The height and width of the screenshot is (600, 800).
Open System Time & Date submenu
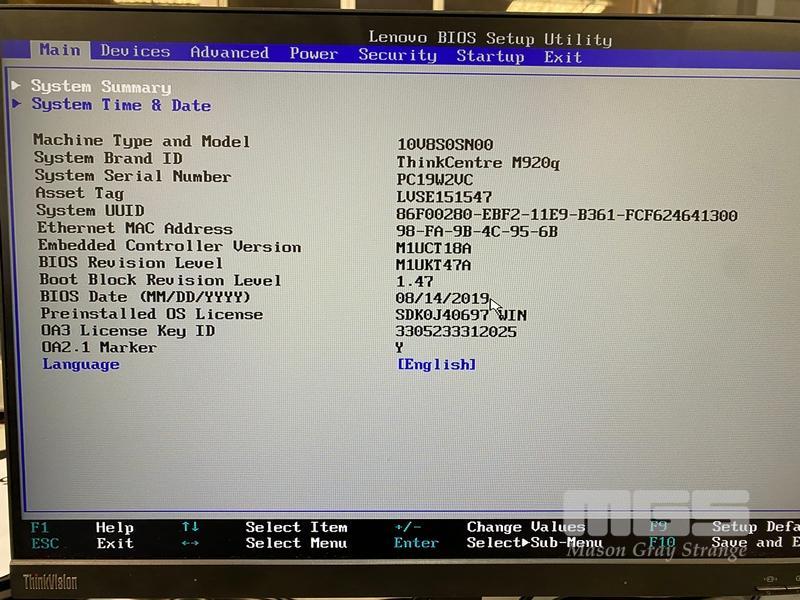point(120,105)
